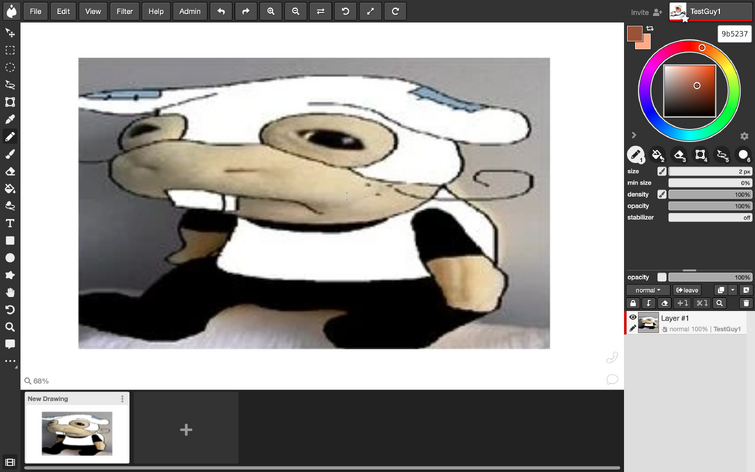Open the Admin menu
755x472 pixels.
(190, 11)
